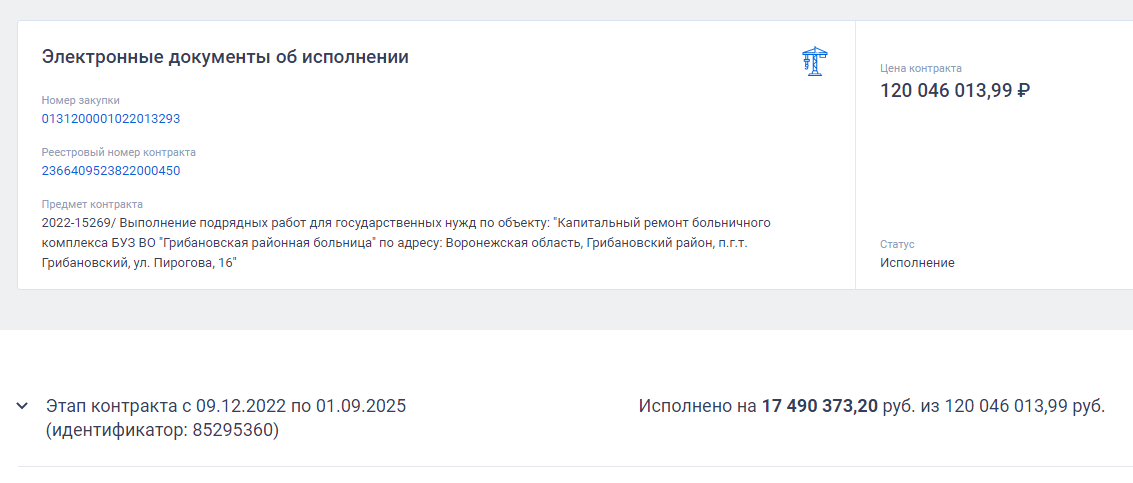Open purchase number 0131200001022013293 link
This screenshot has width=1133, height=483.
(x=111, y=118)
